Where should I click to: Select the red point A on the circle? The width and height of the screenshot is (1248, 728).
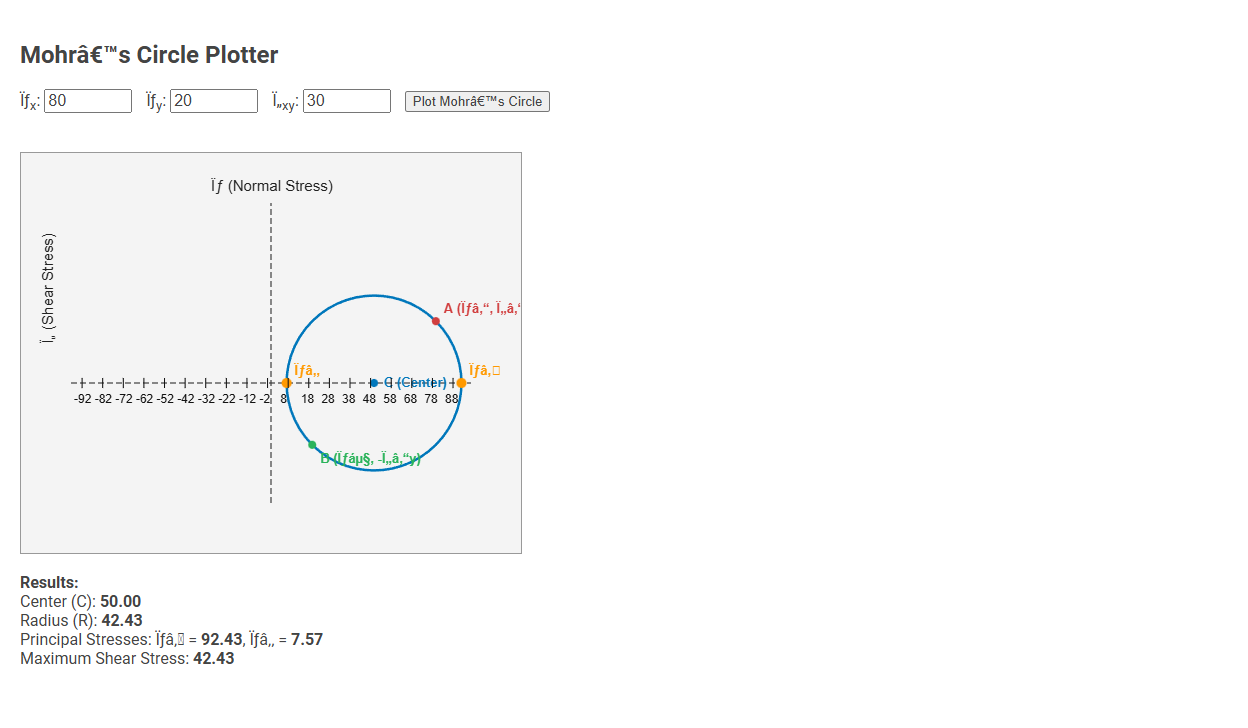click(x=435, y=320)
